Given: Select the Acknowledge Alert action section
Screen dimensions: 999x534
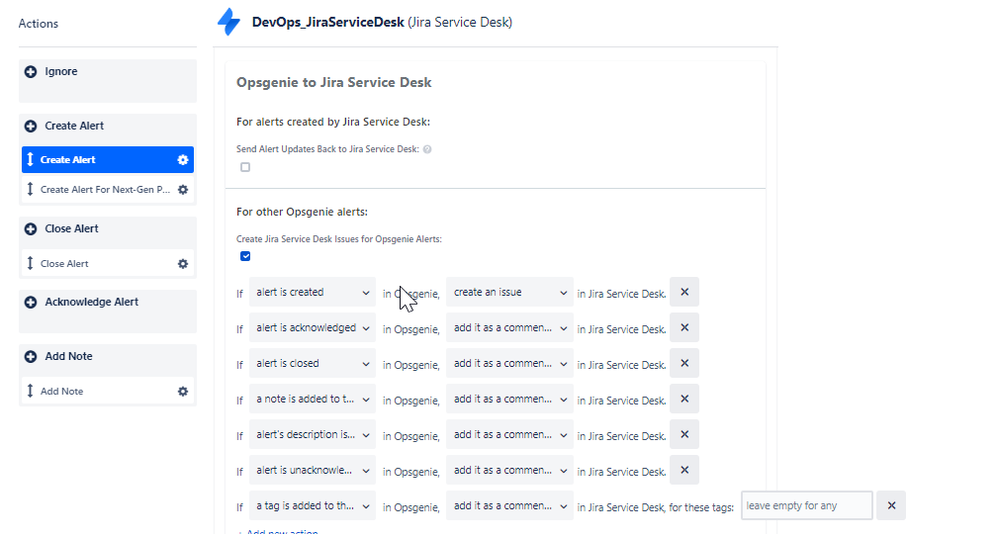Looking at the screenshot, I should [x=108, y=311].
